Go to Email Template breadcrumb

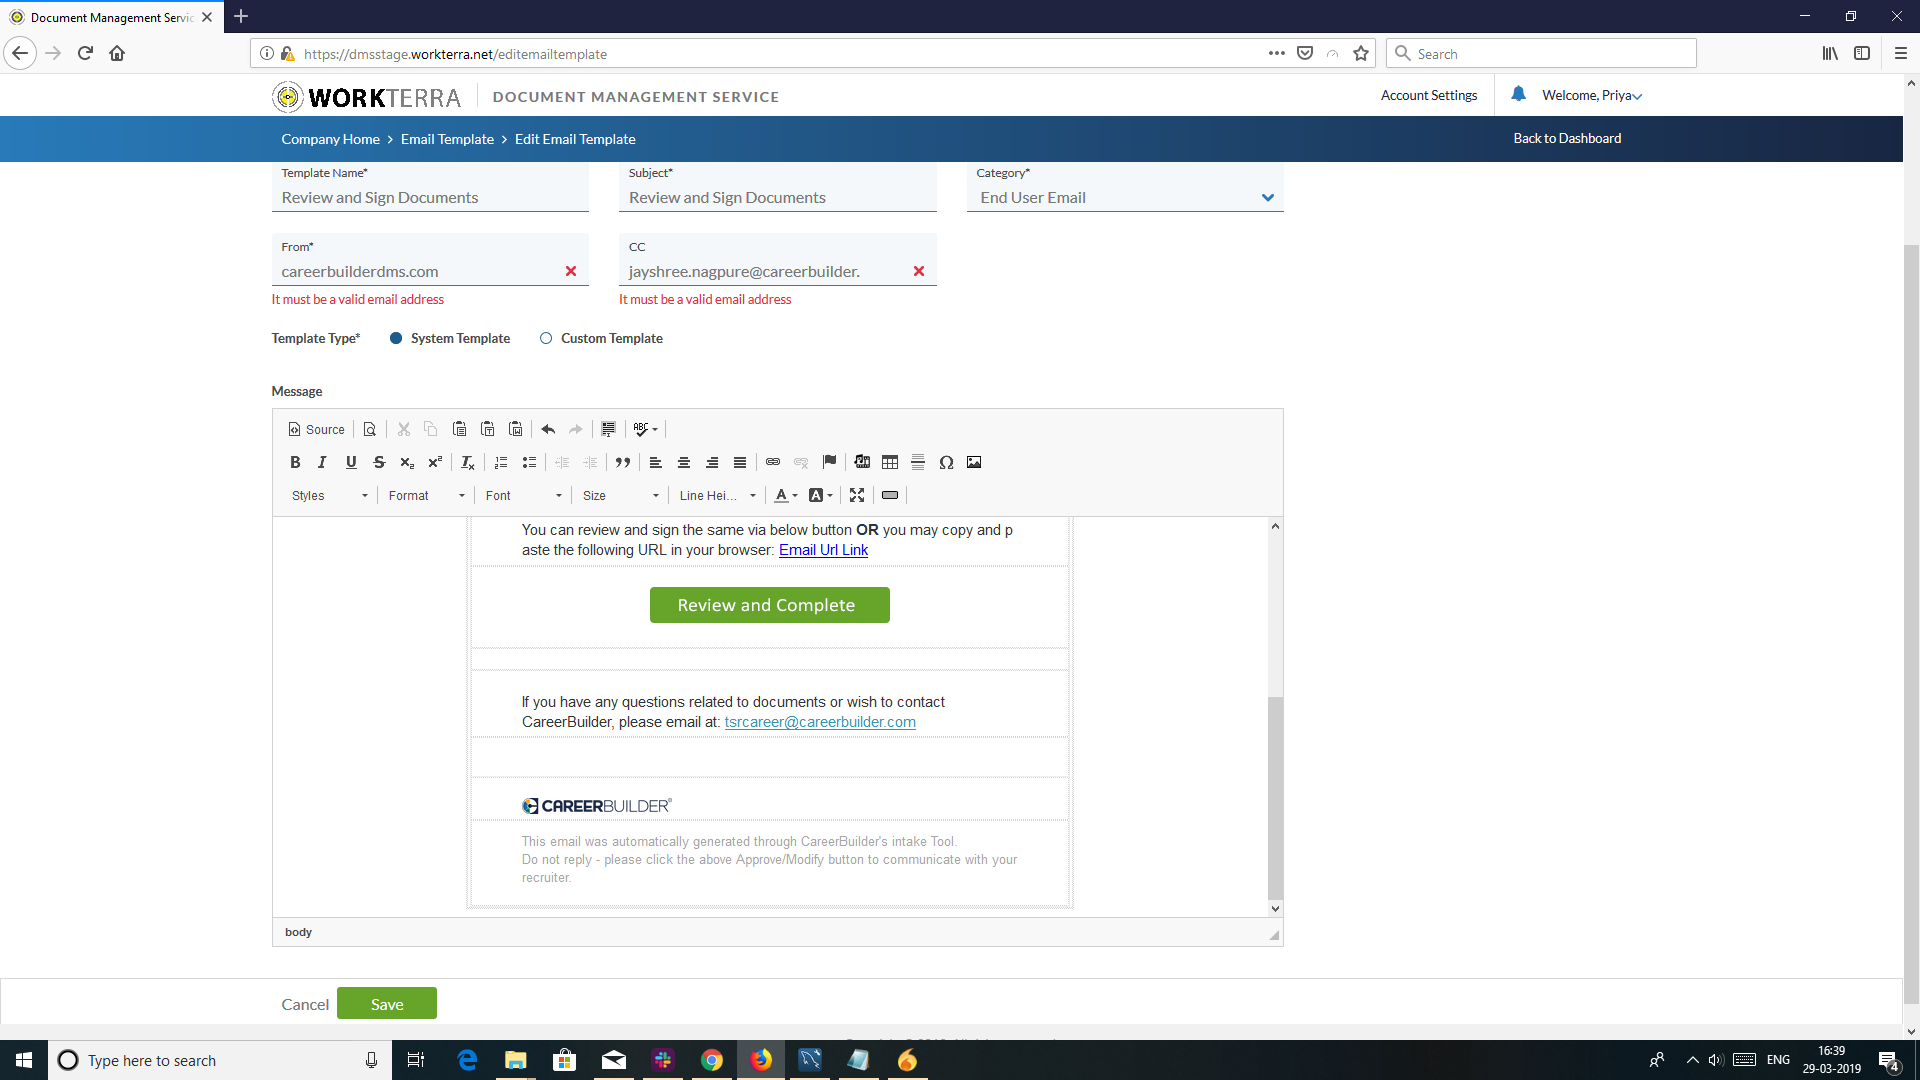click(x=447, y=139)
